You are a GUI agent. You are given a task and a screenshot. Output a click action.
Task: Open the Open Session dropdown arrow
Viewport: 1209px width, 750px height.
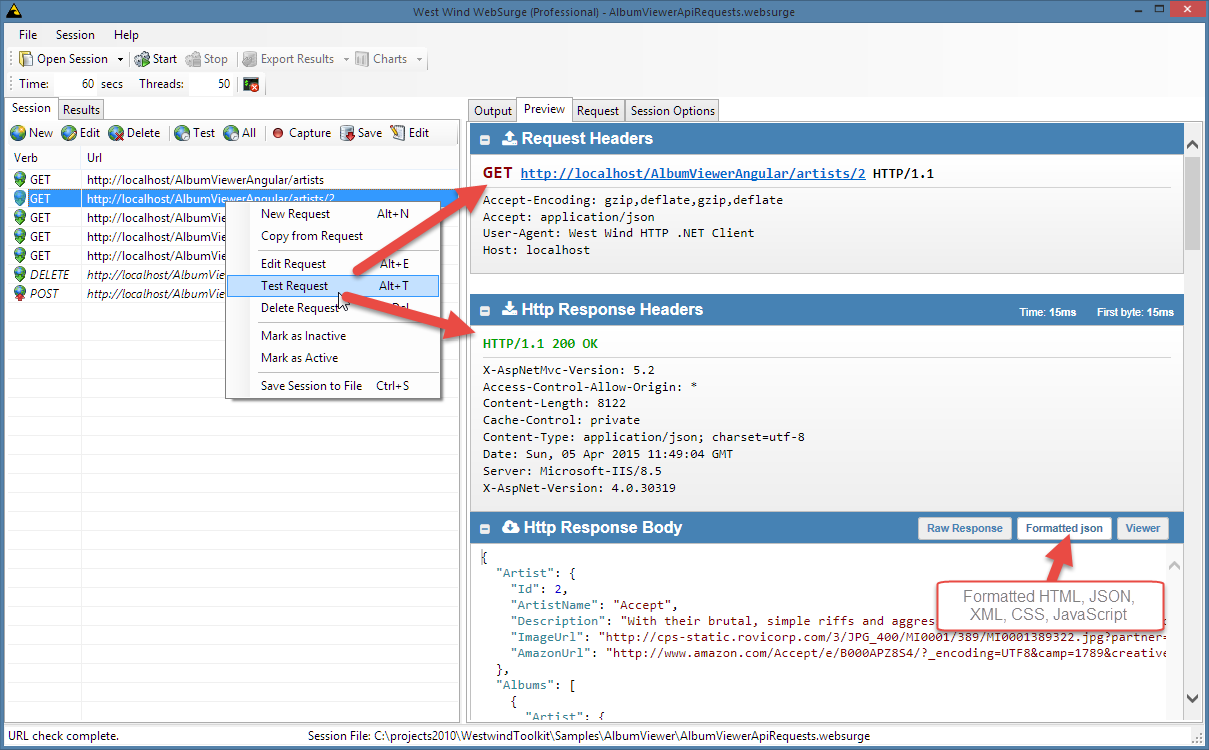[x=121, y=59]
